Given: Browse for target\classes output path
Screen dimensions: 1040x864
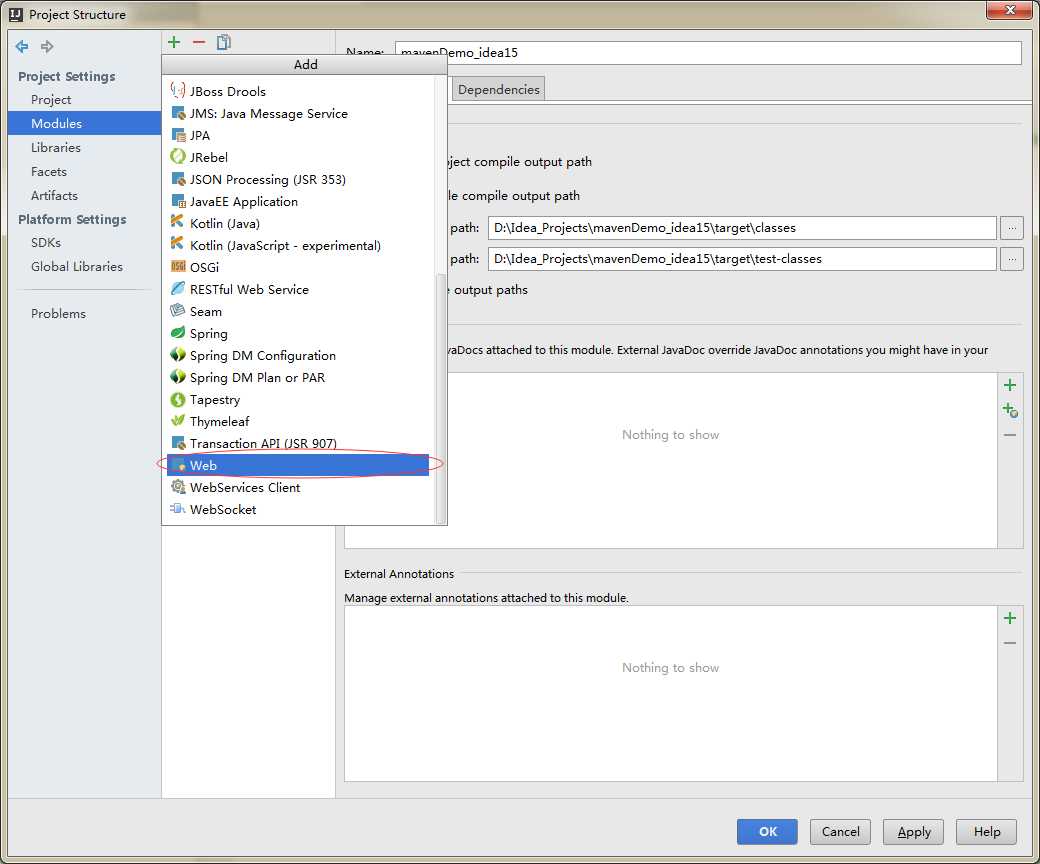Looking at the screenshot, I should point(1011,227).
